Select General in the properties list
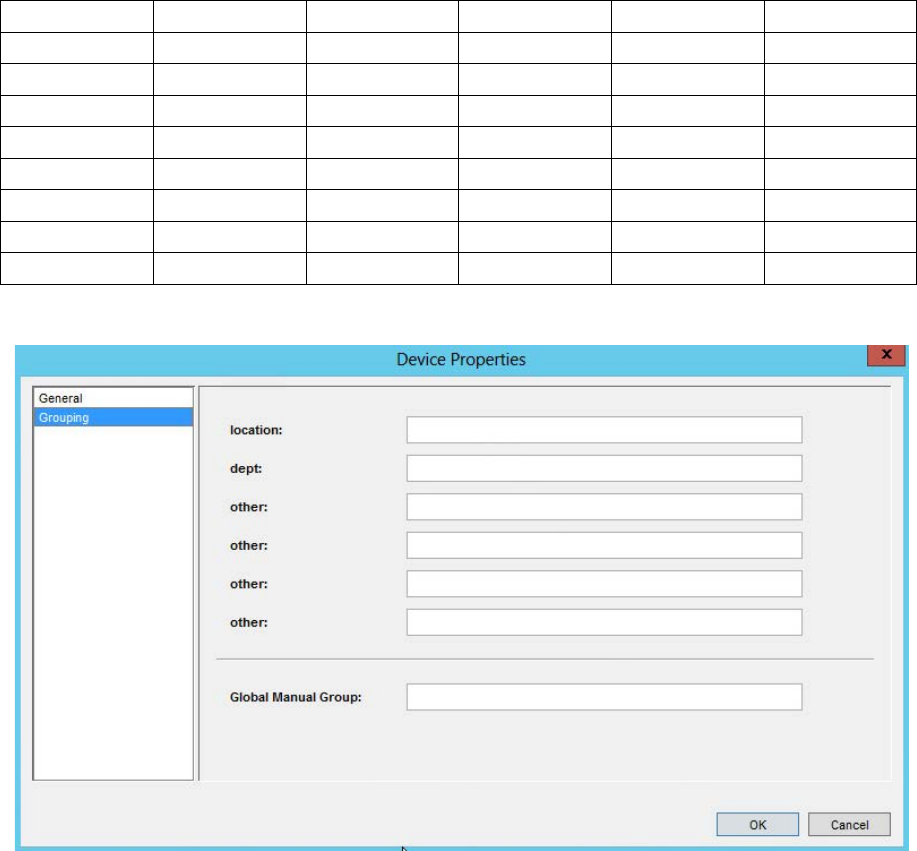The height and width of the screenshot is (851, 917). coord(61,398)
